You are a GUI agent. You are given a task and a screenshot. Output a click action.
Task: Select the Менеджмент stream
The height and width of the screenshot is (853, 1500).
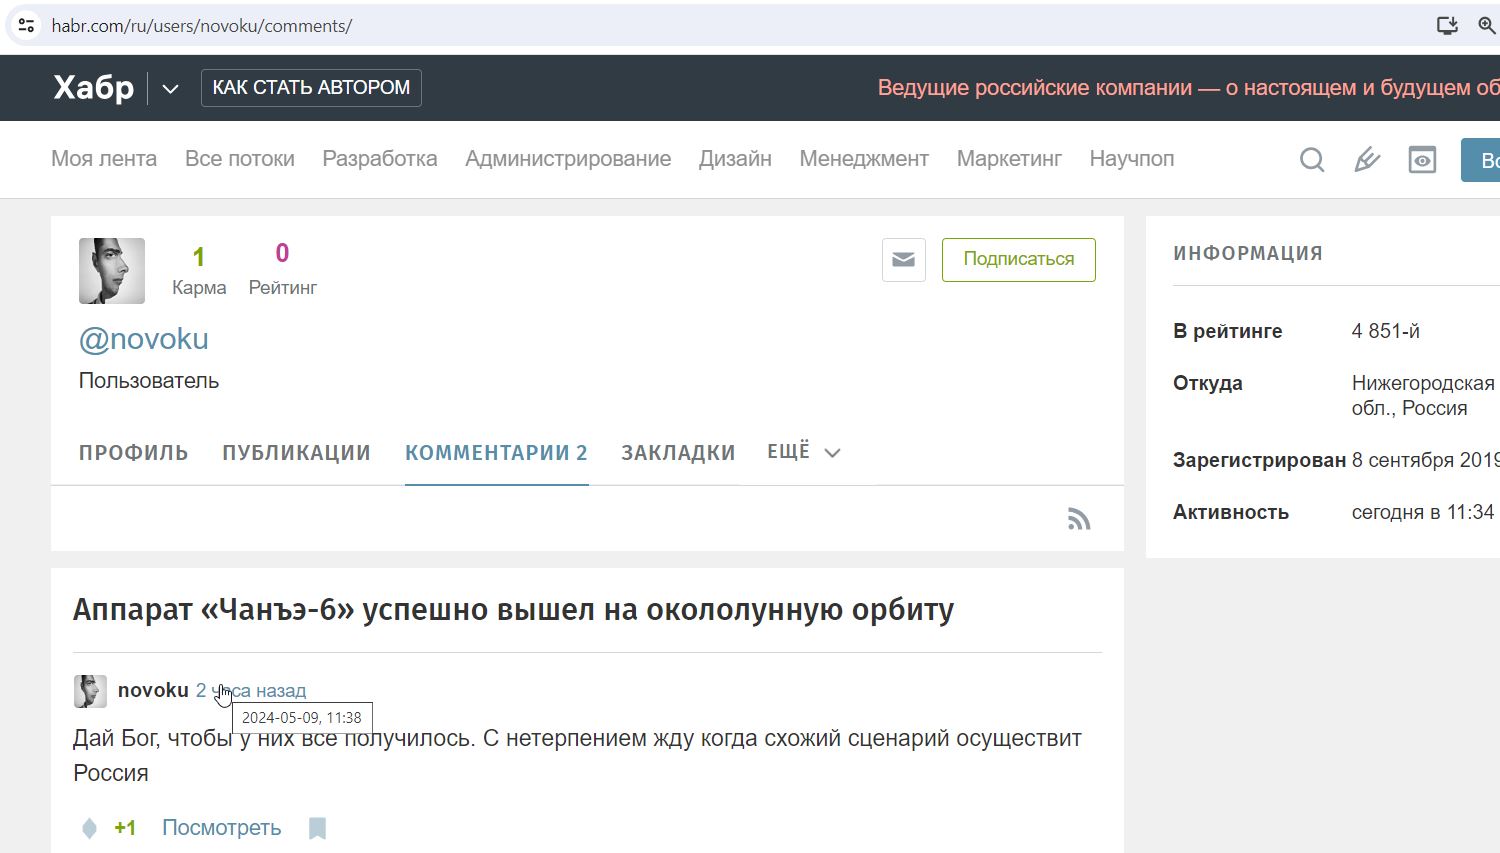[x=864, y=159]
